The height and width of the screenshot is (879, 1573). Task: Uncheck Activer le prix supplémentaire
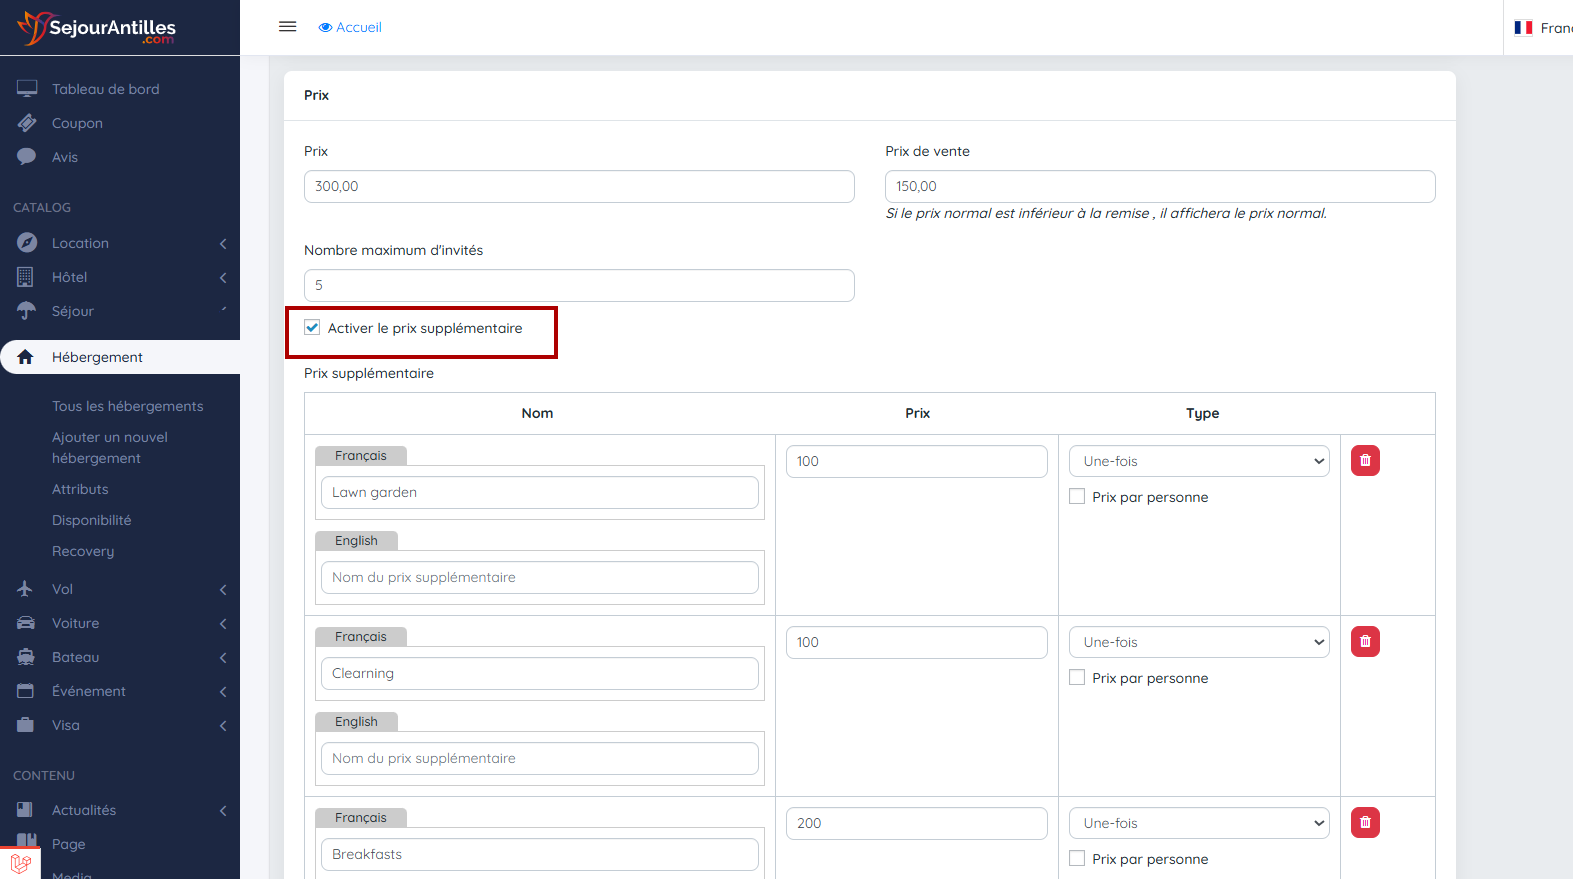click(x=313, y=328)
